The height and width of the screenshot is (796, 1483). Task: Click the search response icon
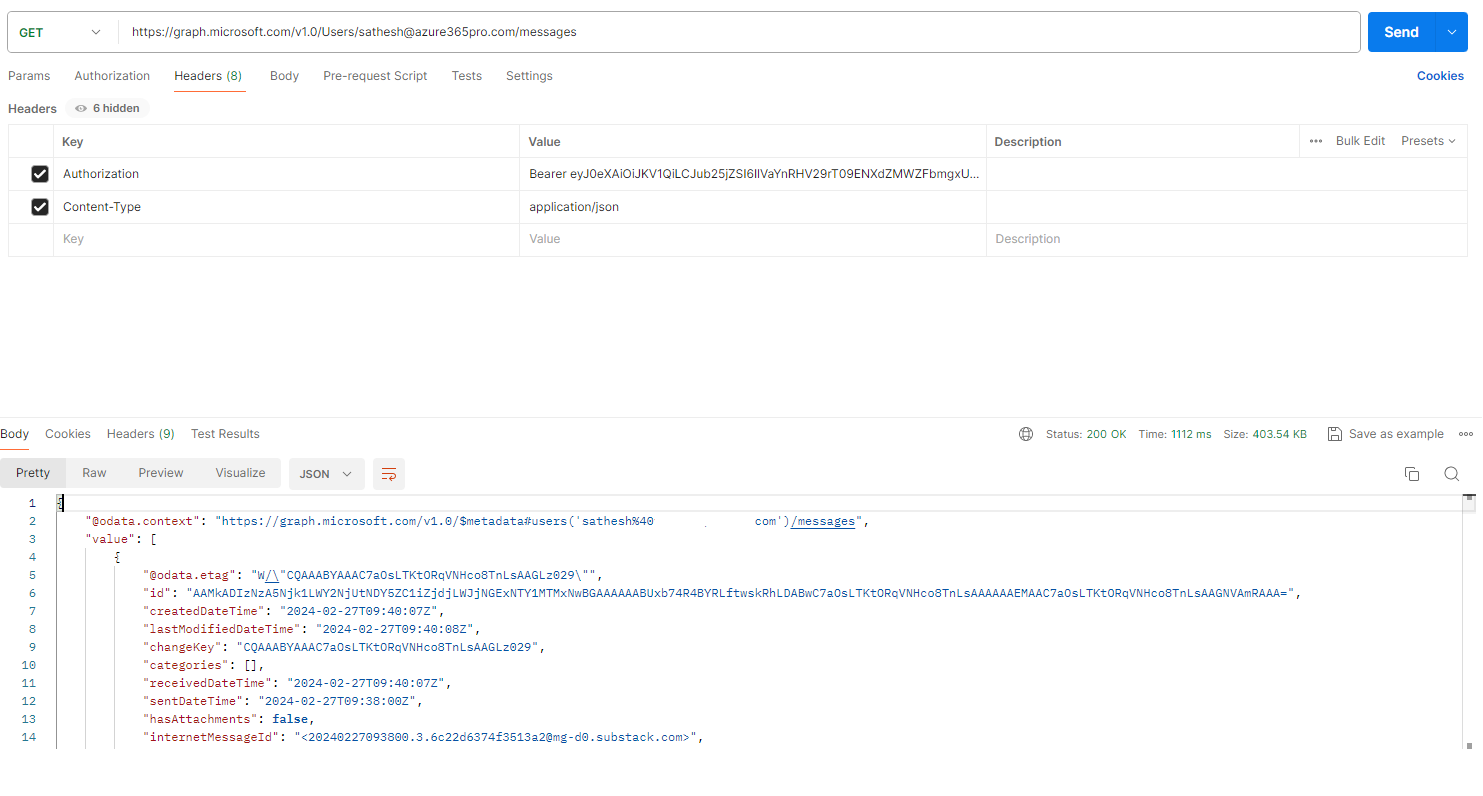pyautogui.click(x=1451, y=474)
